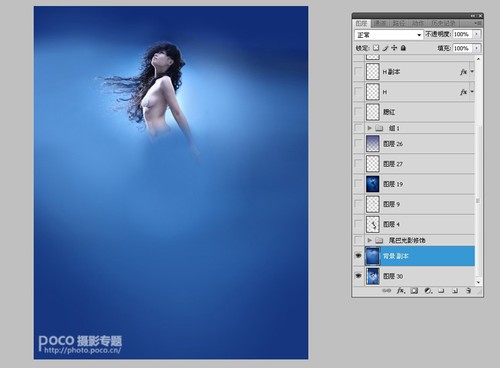Show the 图层 26 layer visibility

(358, 144)
